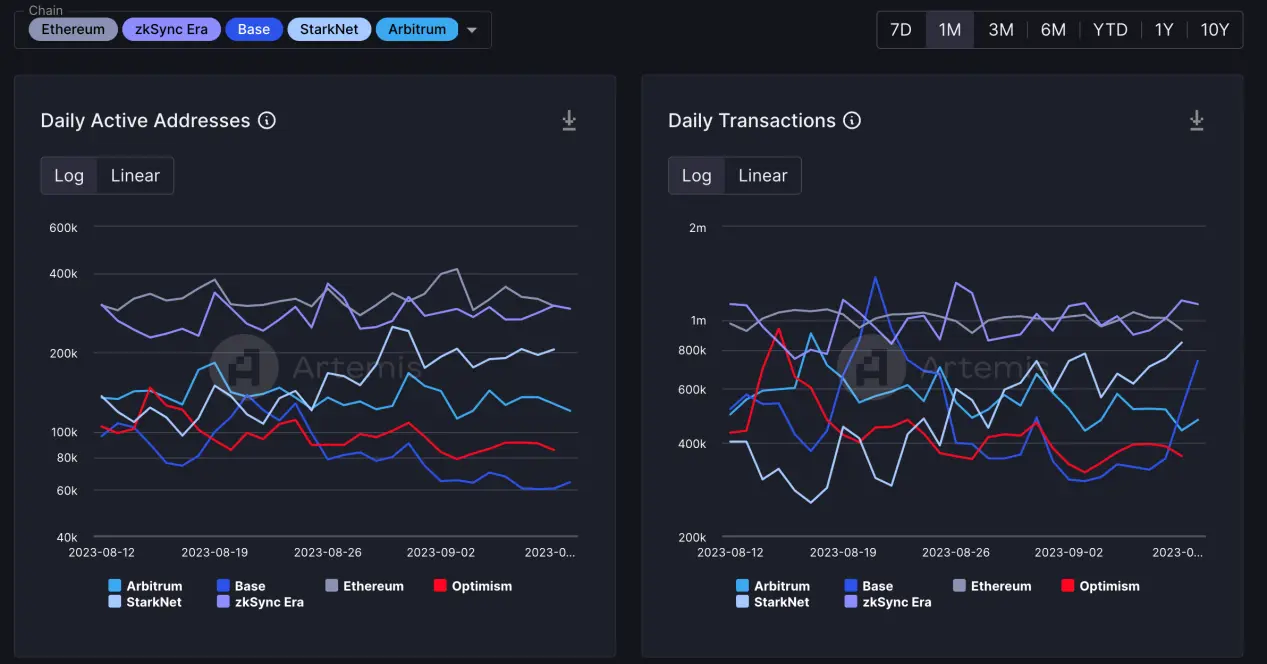Expand the Chain selector dropdown arrow

coord(472,30)
